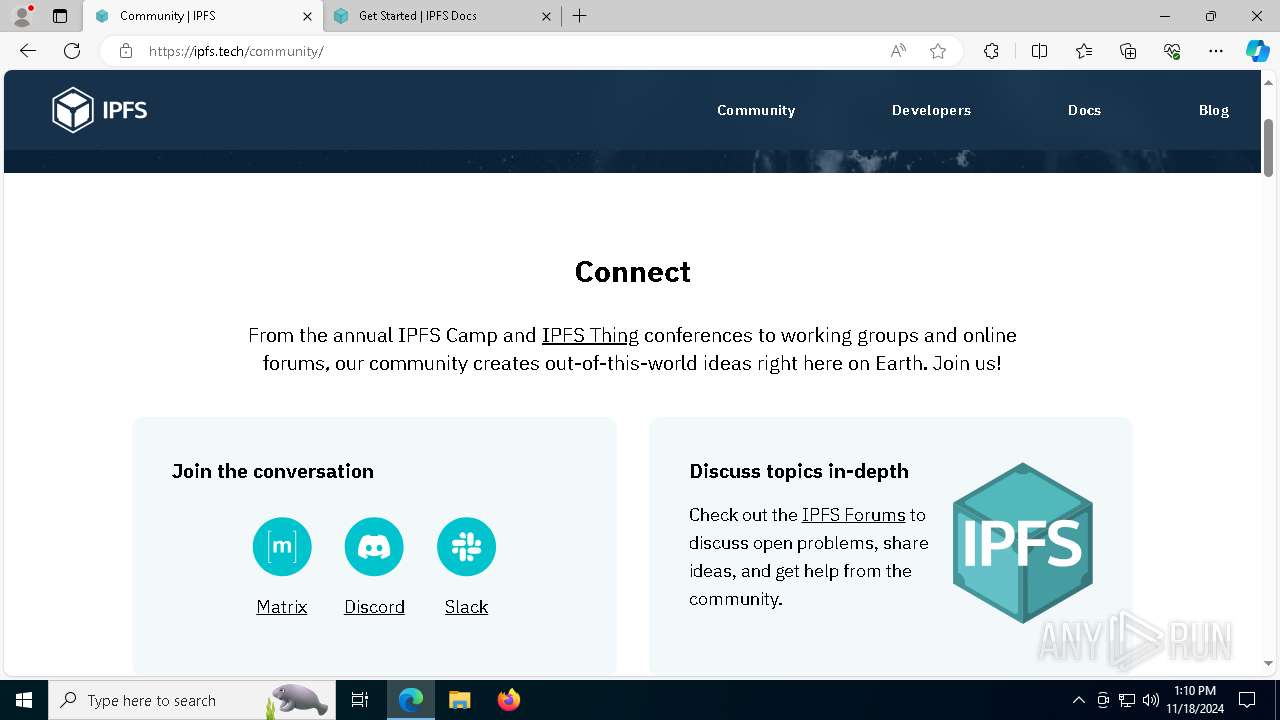Add this page to favorites

(938, 51)
